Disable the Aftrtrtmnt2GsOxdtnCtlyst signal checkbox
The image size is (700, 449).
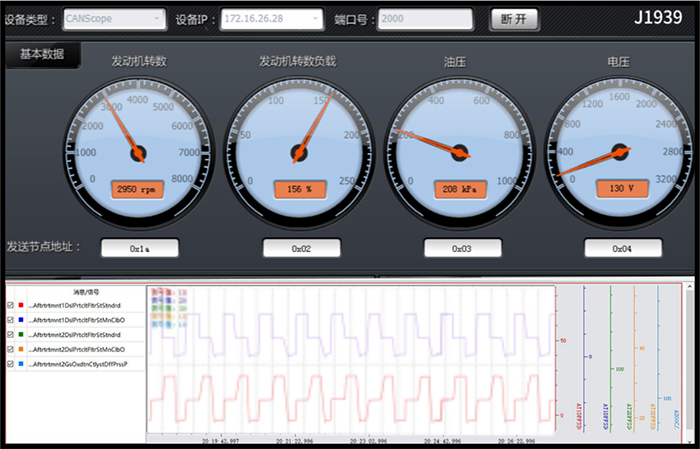[10, 363]
